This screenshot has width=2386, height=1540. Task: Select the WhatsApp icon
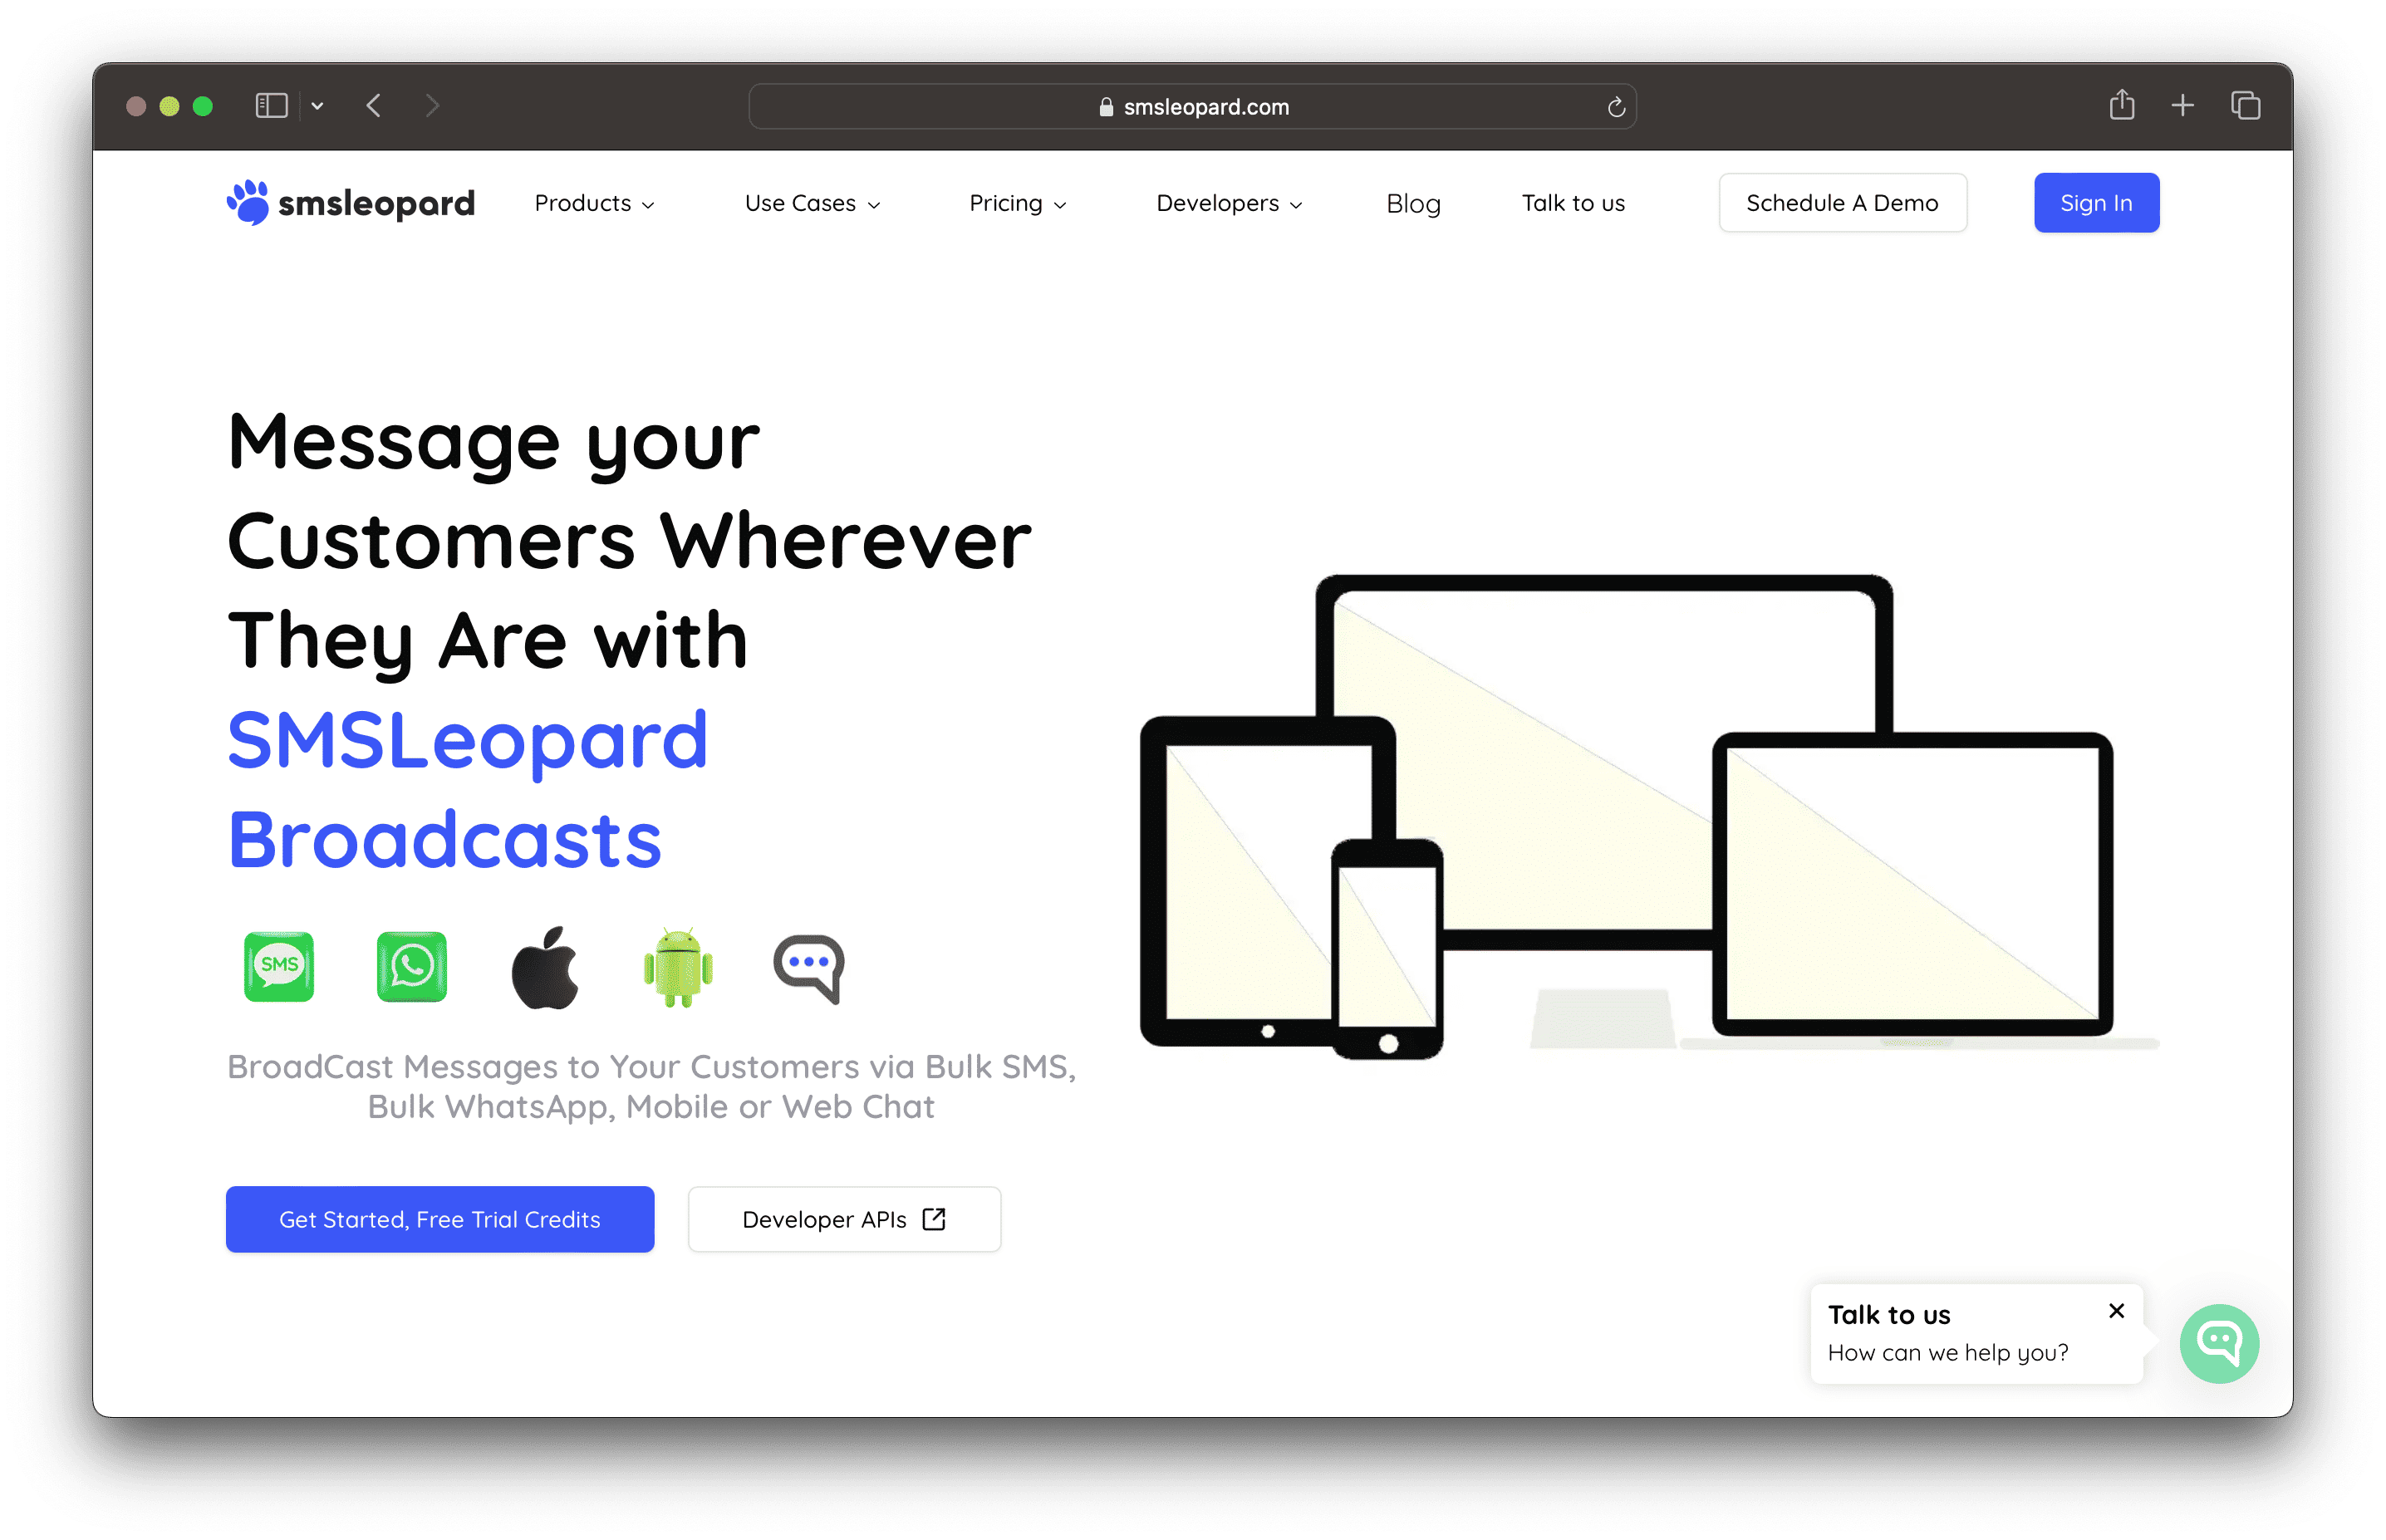(412, 966)
